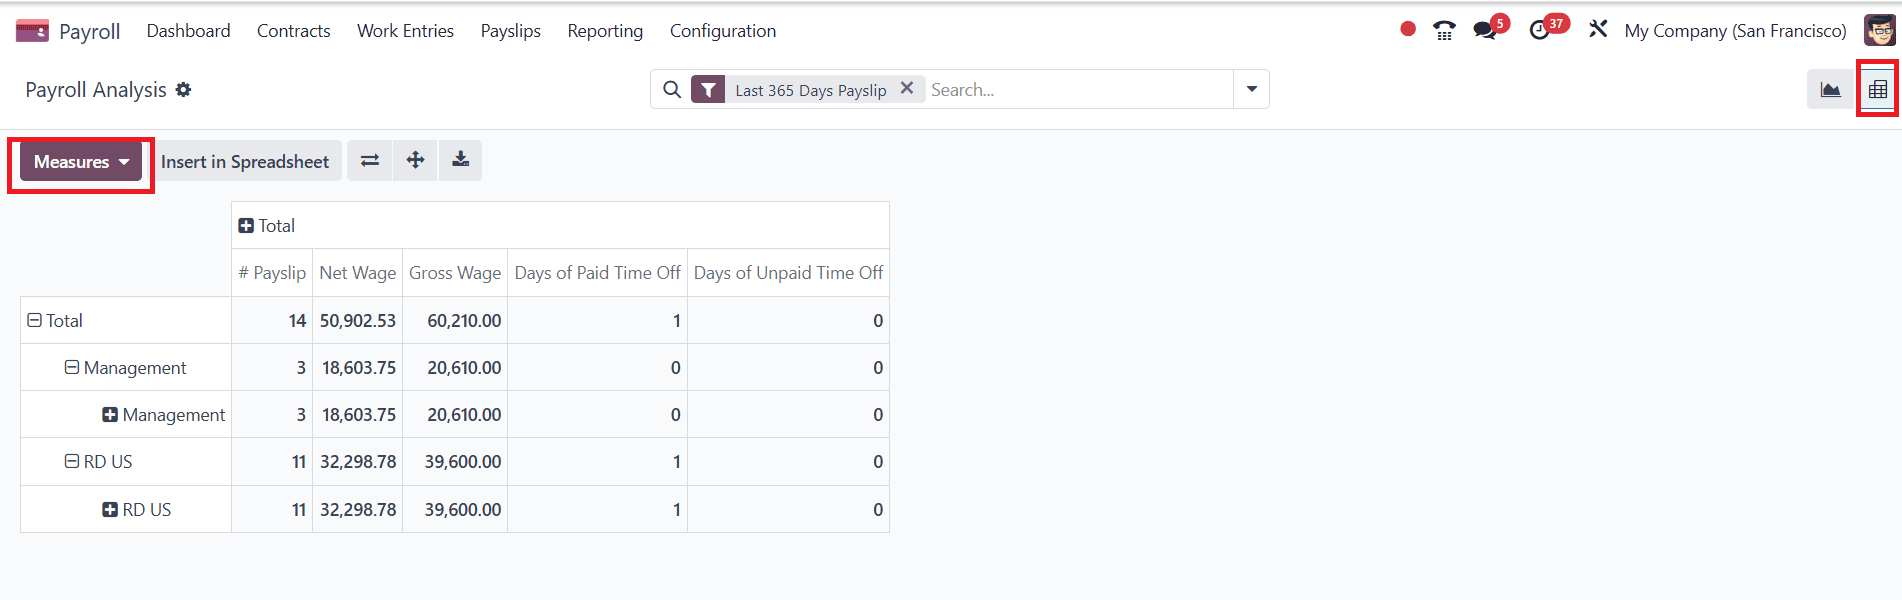Open the My Company (San Francisco) switcher
The height and width of the screenshot is (600, 1902).
click(1735, 31)
